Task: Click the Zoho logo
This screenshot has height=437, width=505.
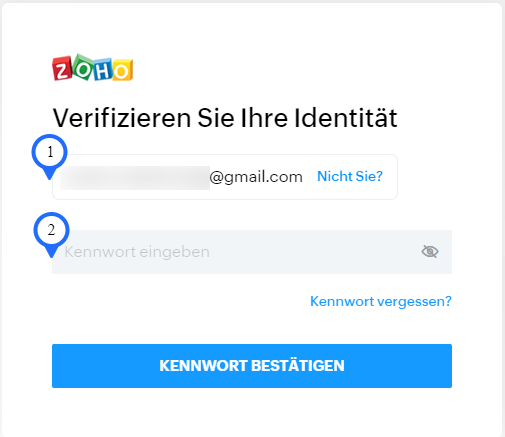Action: tap(93, 68)
